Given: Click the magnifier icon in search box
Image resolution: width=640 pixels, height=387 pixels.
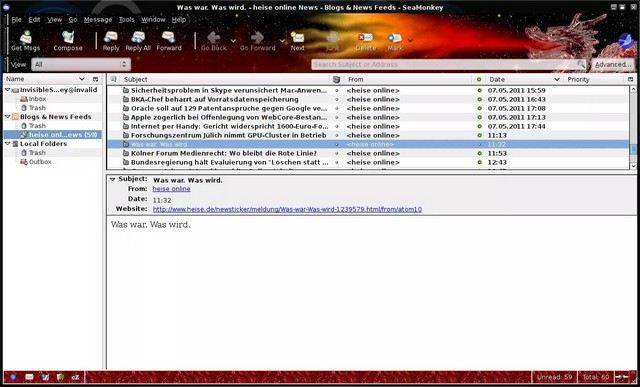Looking at the screenshot, I should [x=580, y=64].
